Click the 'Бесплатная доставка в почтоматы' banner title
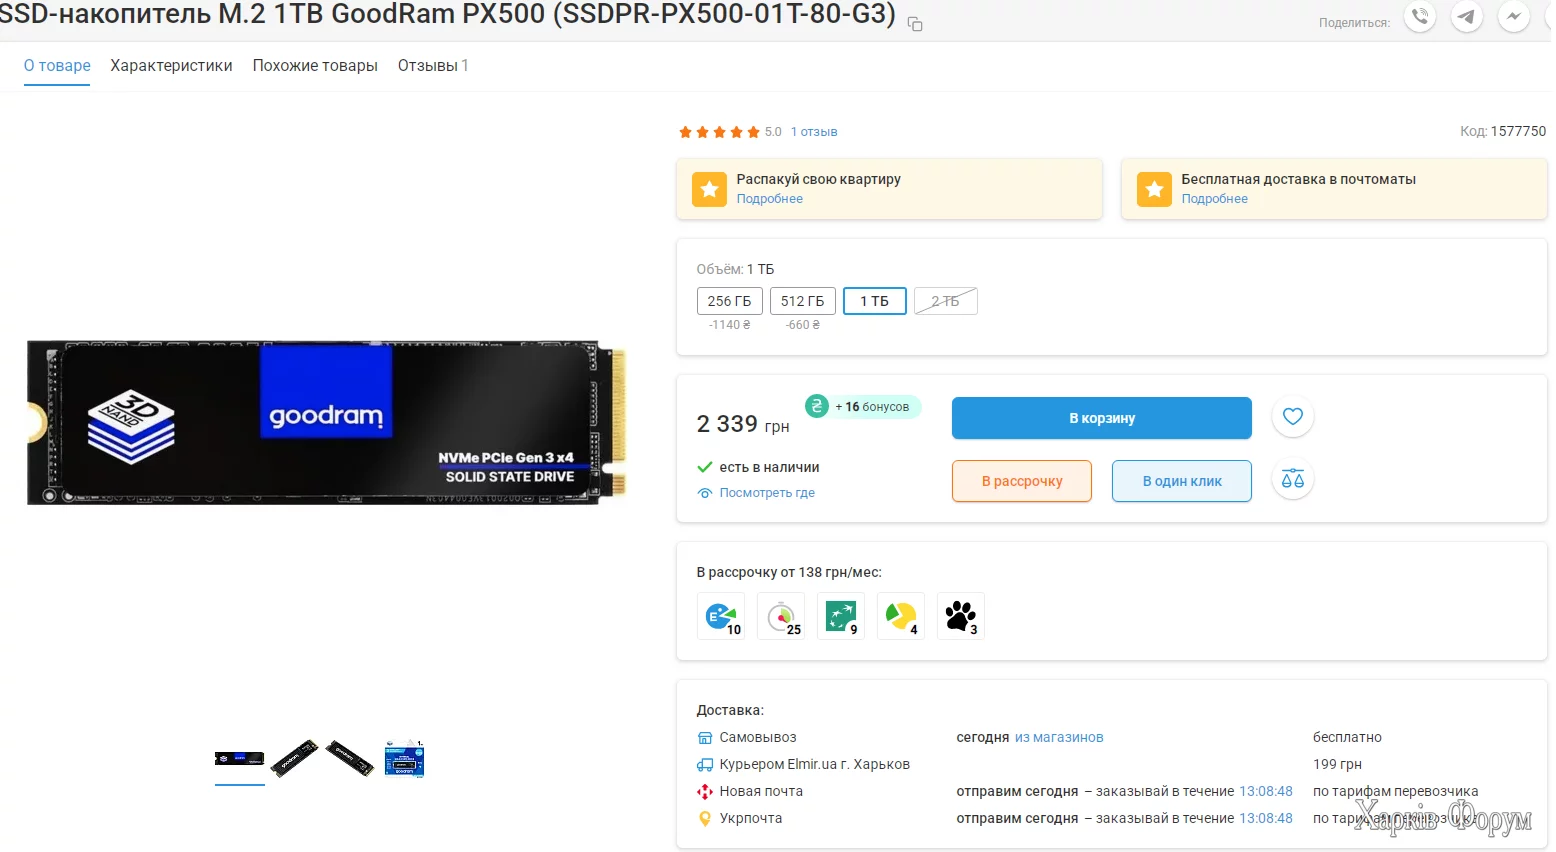Image resolution: width=1556 pixels, height=852 pixels. coord(1299,180)
